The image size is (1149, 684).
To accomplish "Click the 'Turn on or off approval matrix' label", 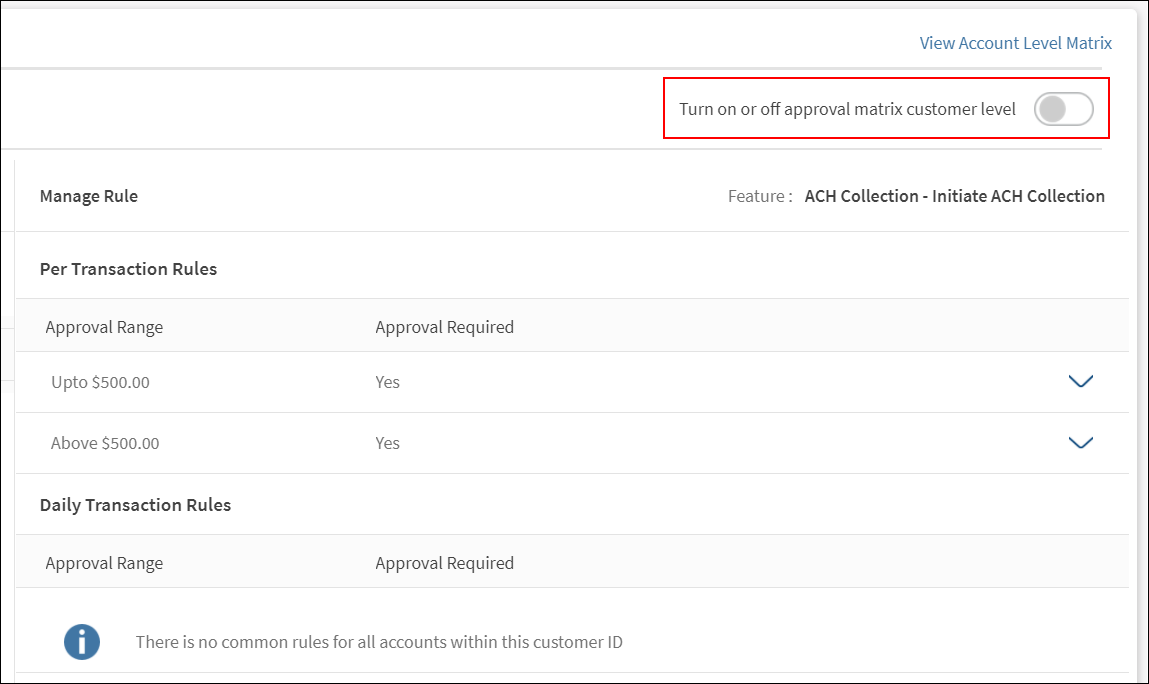I will pos(847,109).
